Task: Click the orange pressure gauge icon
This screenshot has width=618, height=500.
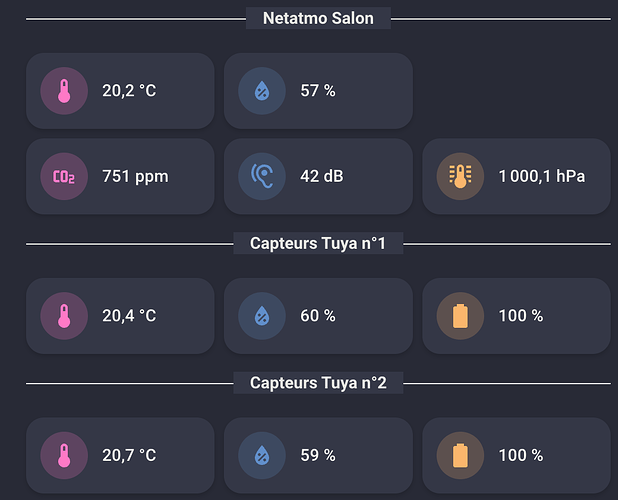Action: pyautogui.click(x=460, y=177)
